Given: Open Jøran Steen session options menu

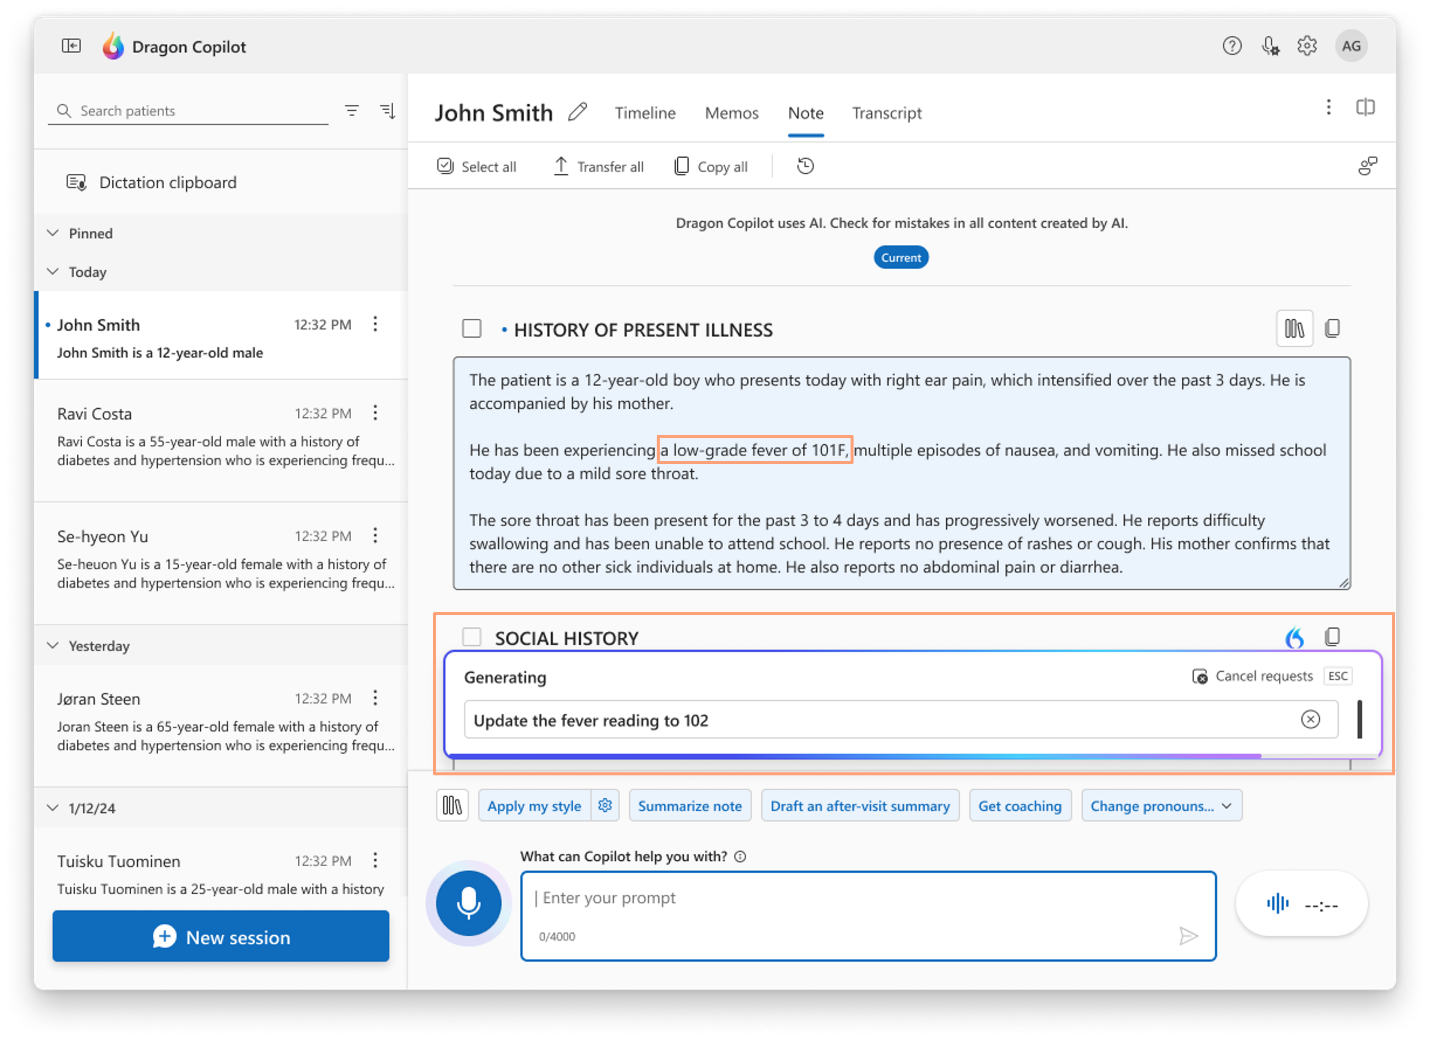Looking at the screenshot, I should click(x=375, y=698).
